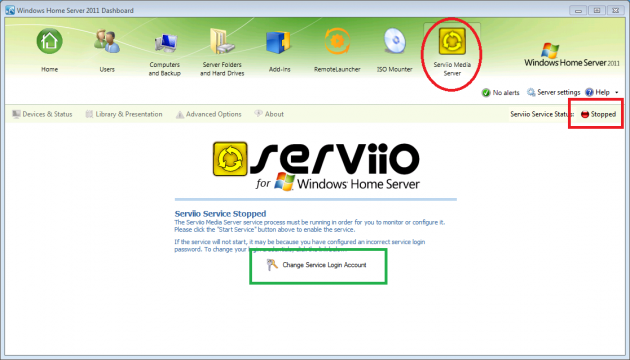Click the Windows Home Server 2011 logo
This screenshot has height=360, width=630.
[x=571, y=55]
